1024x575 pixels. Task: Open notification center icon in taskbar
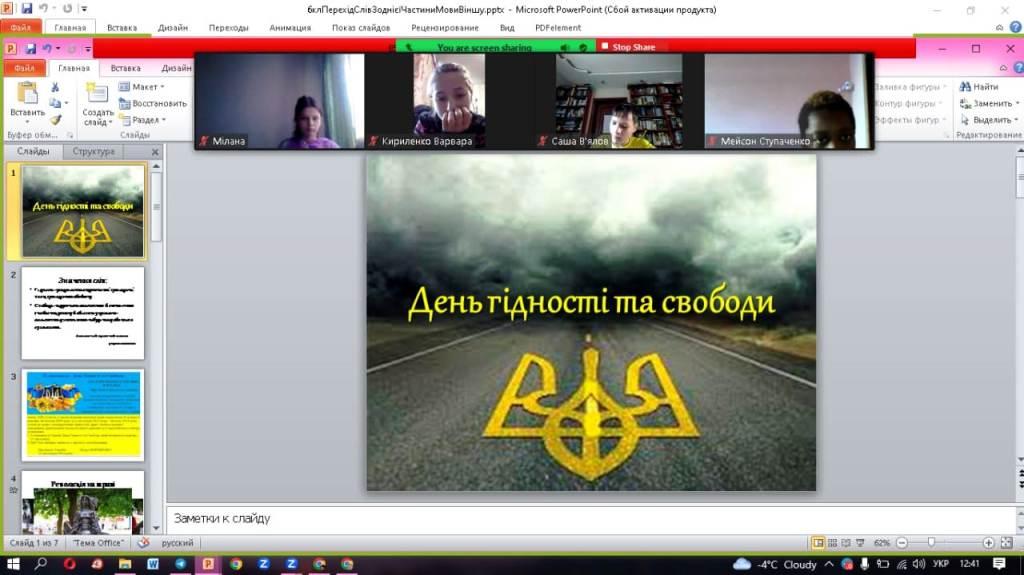(x=999, y=563)
